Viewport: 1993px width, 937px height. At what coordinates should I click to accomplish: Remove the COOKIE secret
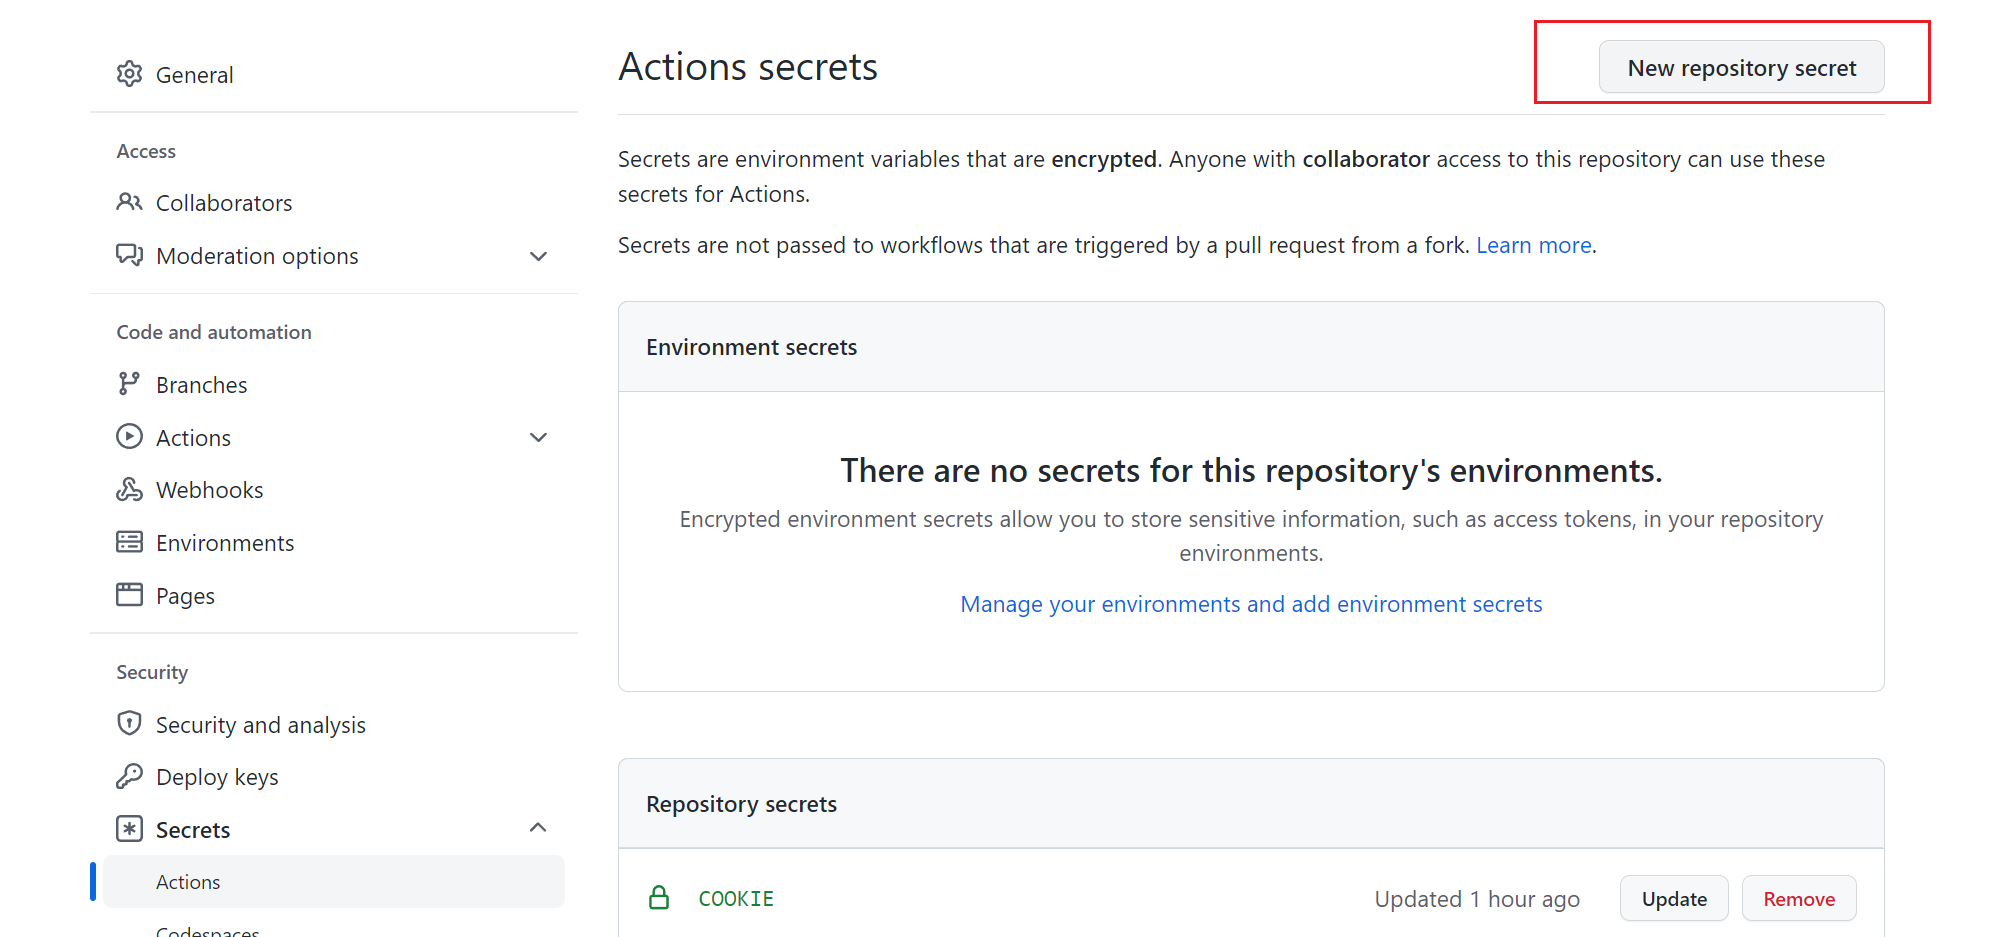pos(1798,899)
